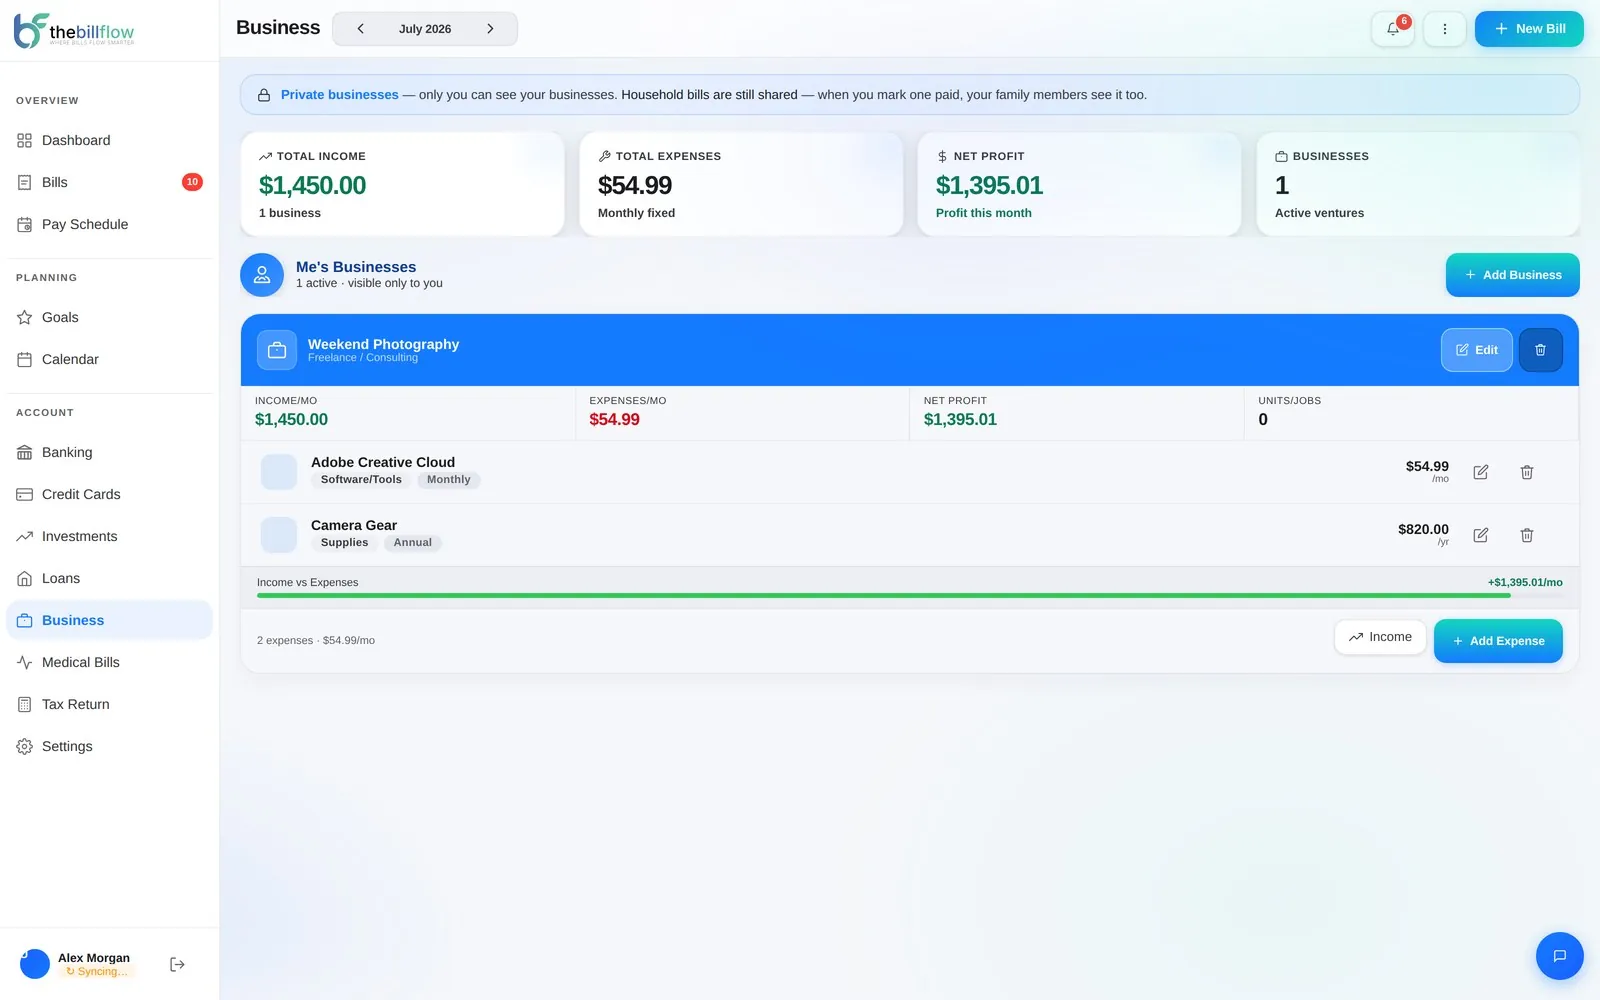Click Add Expense button
Image resolution: width=1600 pixels, height=1000 pixels.
1498,641
